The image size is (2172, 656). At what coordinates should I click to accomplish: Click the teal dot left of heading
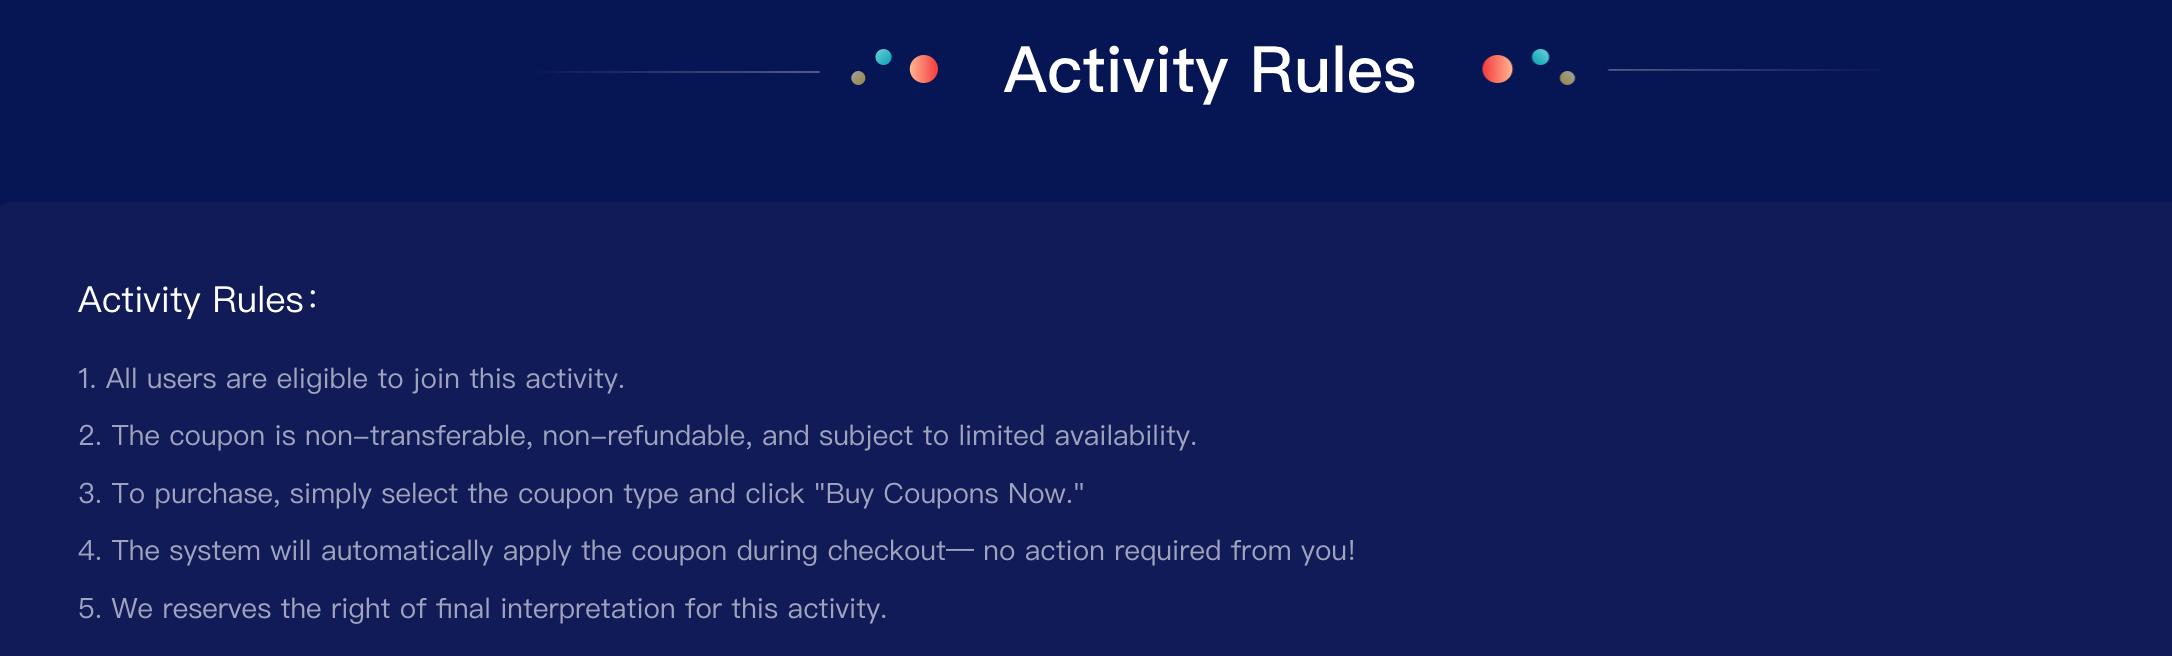click(x=883, y=57)
